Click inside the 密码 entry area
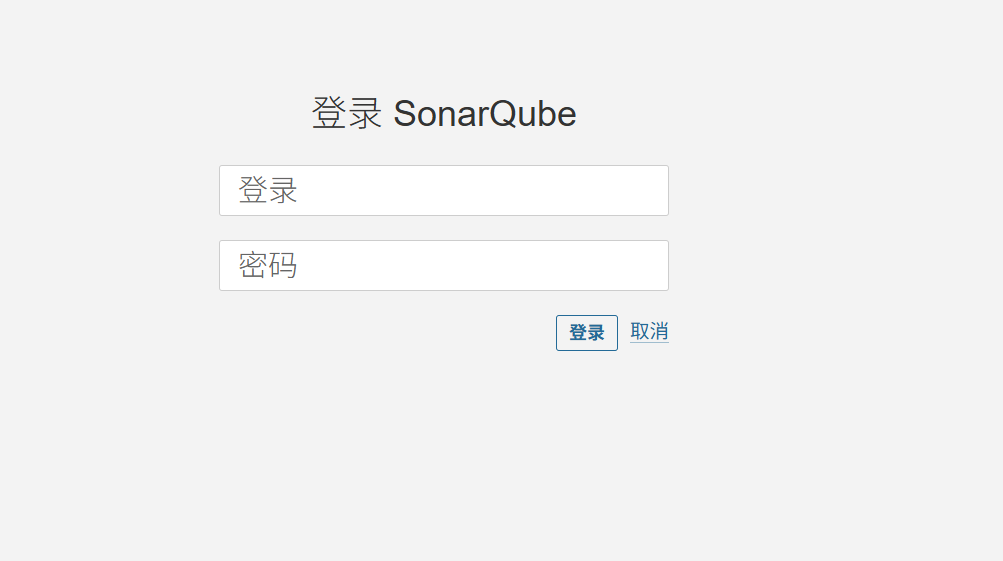Viewport: 1003px width, 561px height. [443, 265]
